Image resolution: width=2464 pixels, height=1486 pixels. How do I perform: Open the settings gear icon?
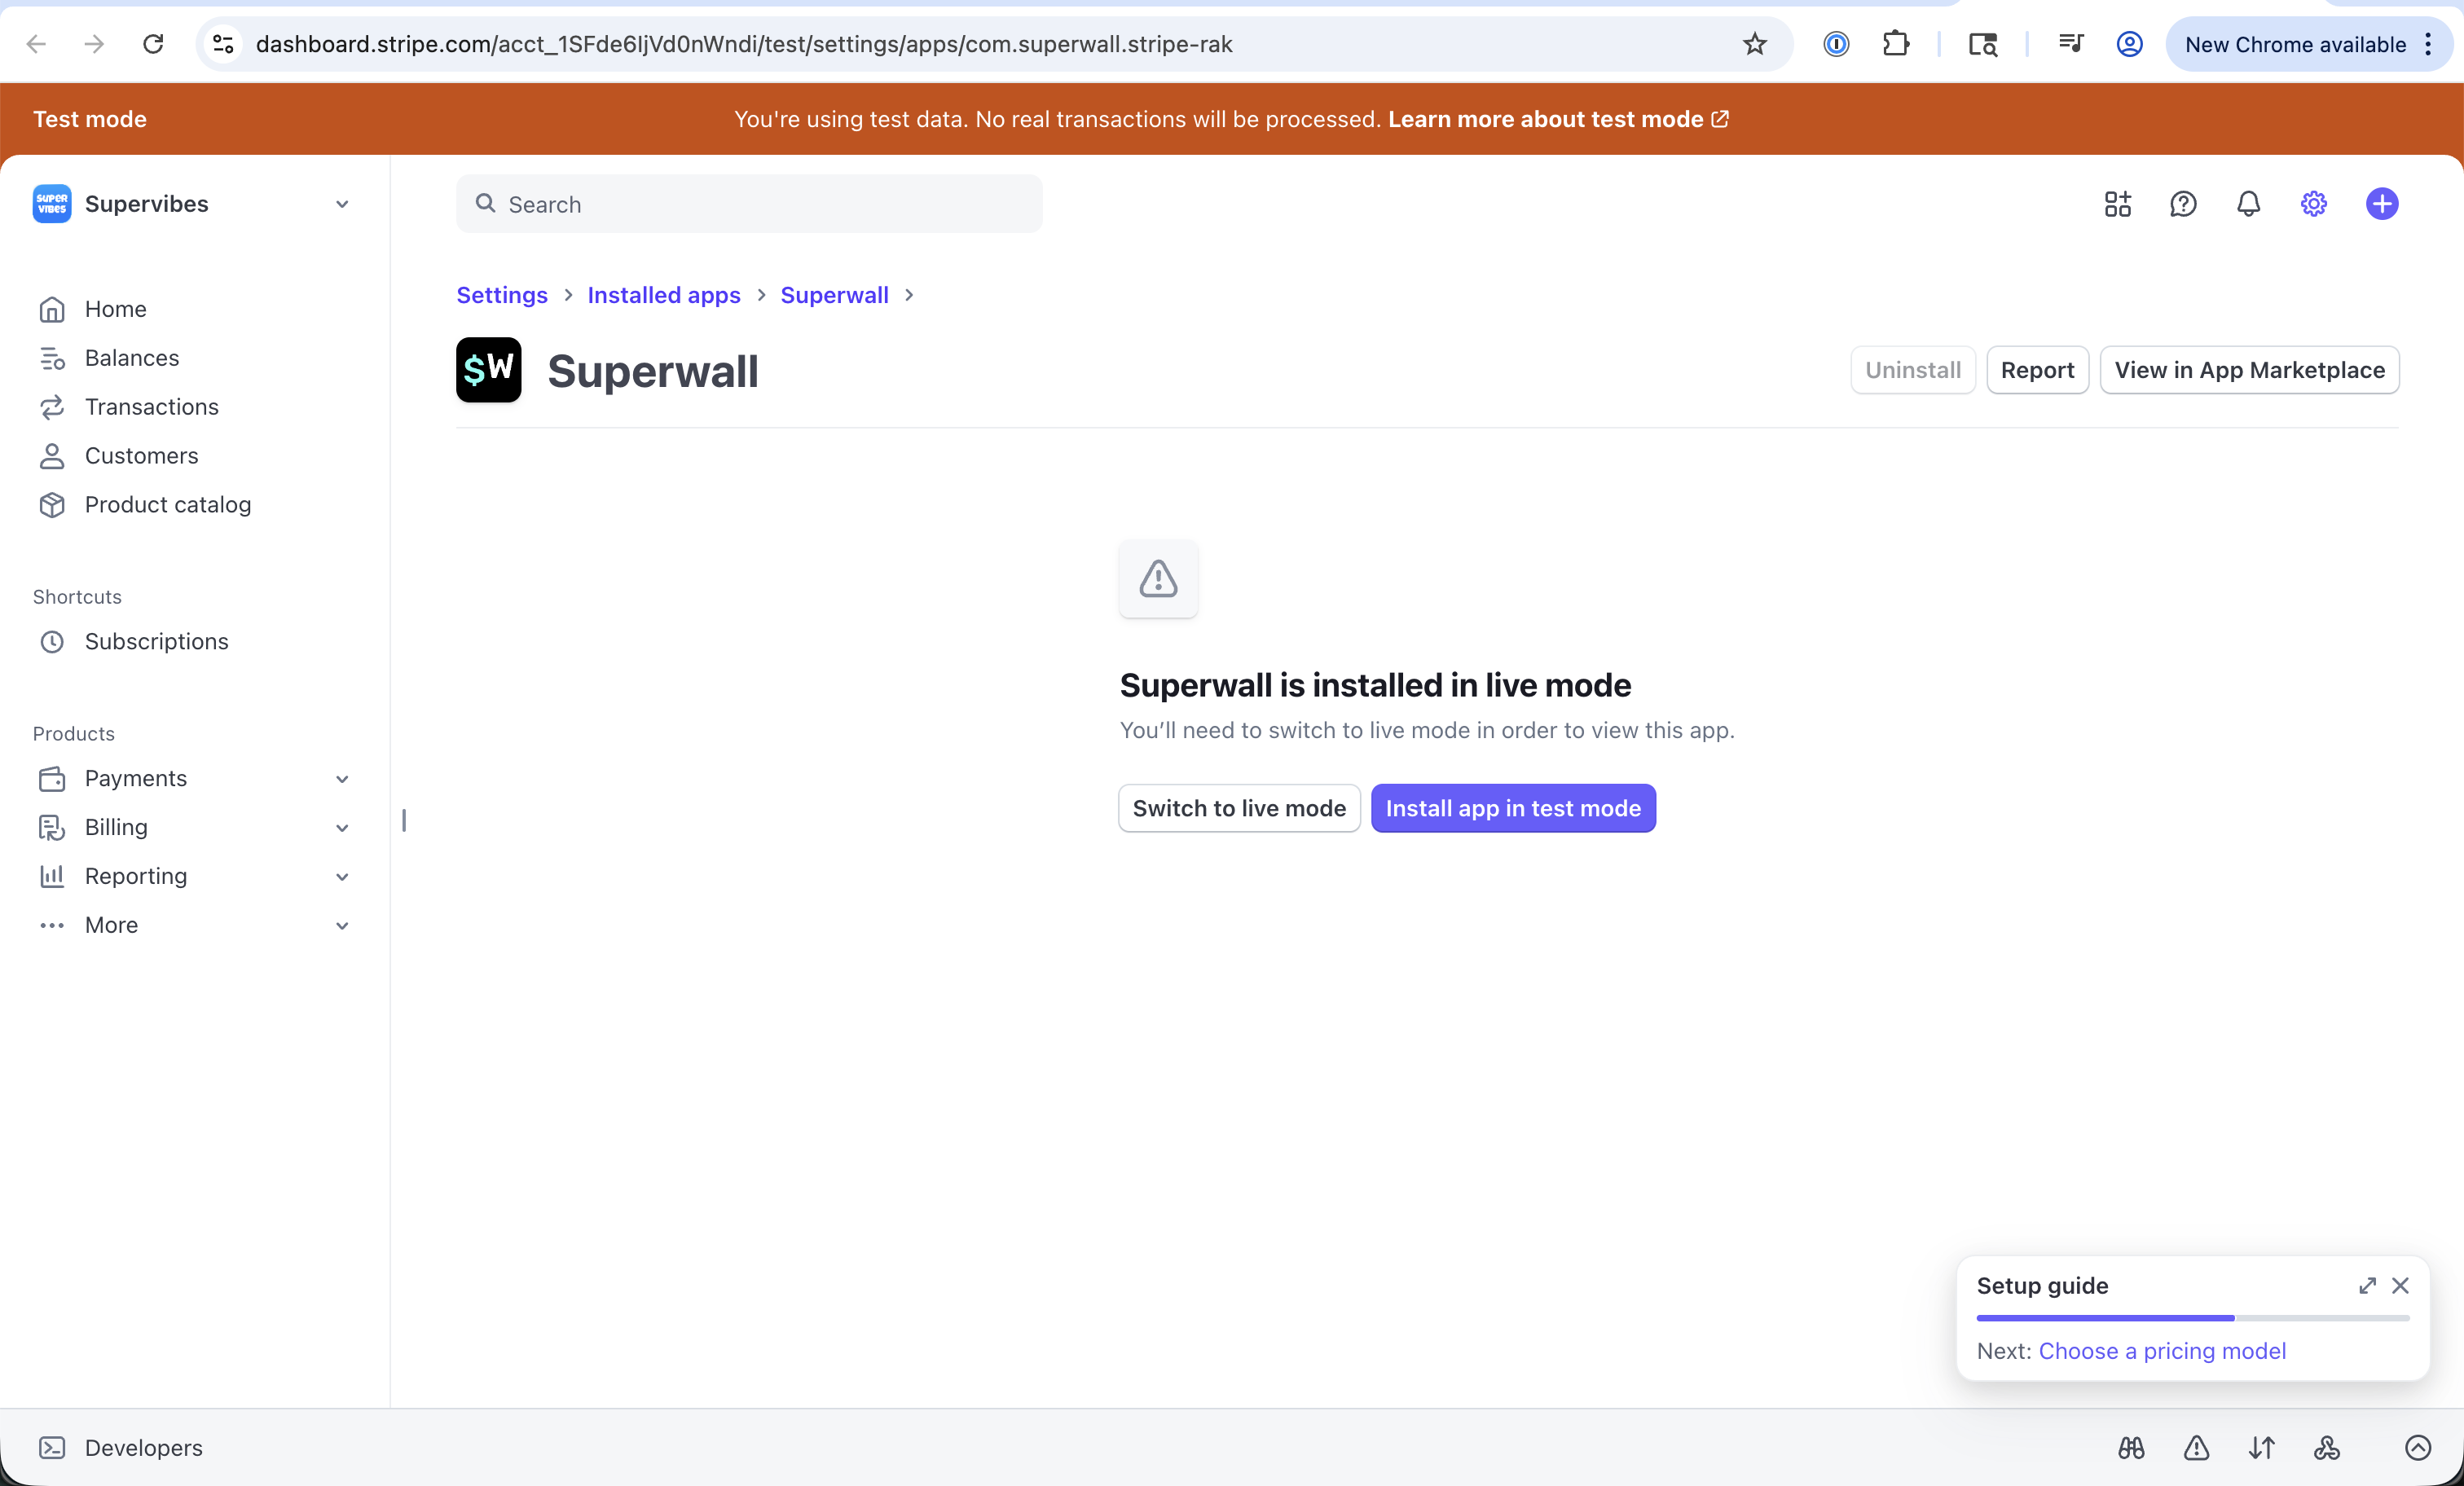click(x=2314, y=204)
